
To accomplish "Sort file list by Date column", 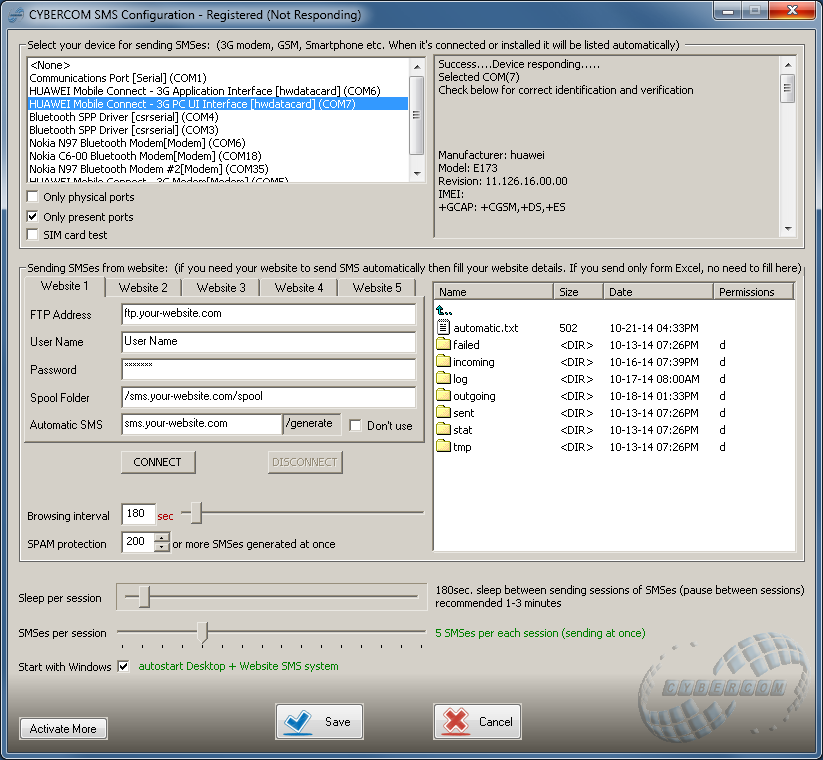I will (658, 292).
